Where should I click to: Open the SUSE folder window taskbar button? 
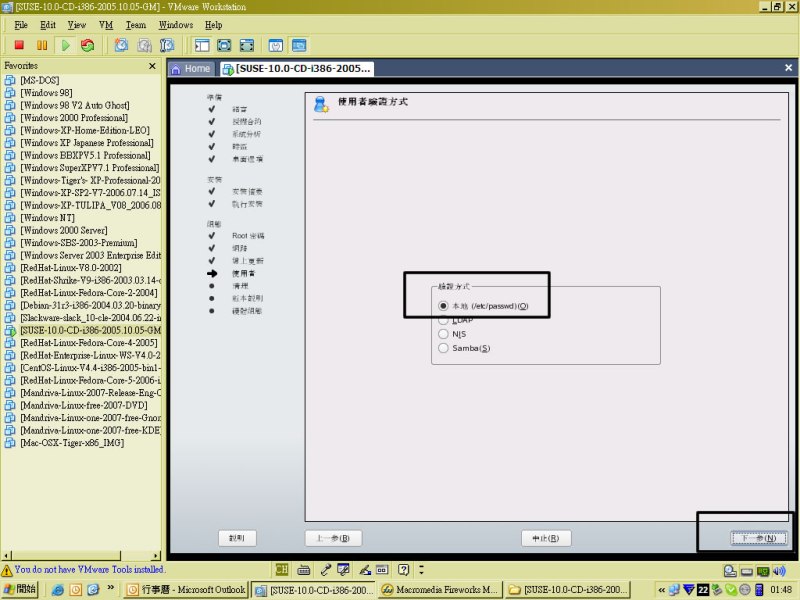568,590
